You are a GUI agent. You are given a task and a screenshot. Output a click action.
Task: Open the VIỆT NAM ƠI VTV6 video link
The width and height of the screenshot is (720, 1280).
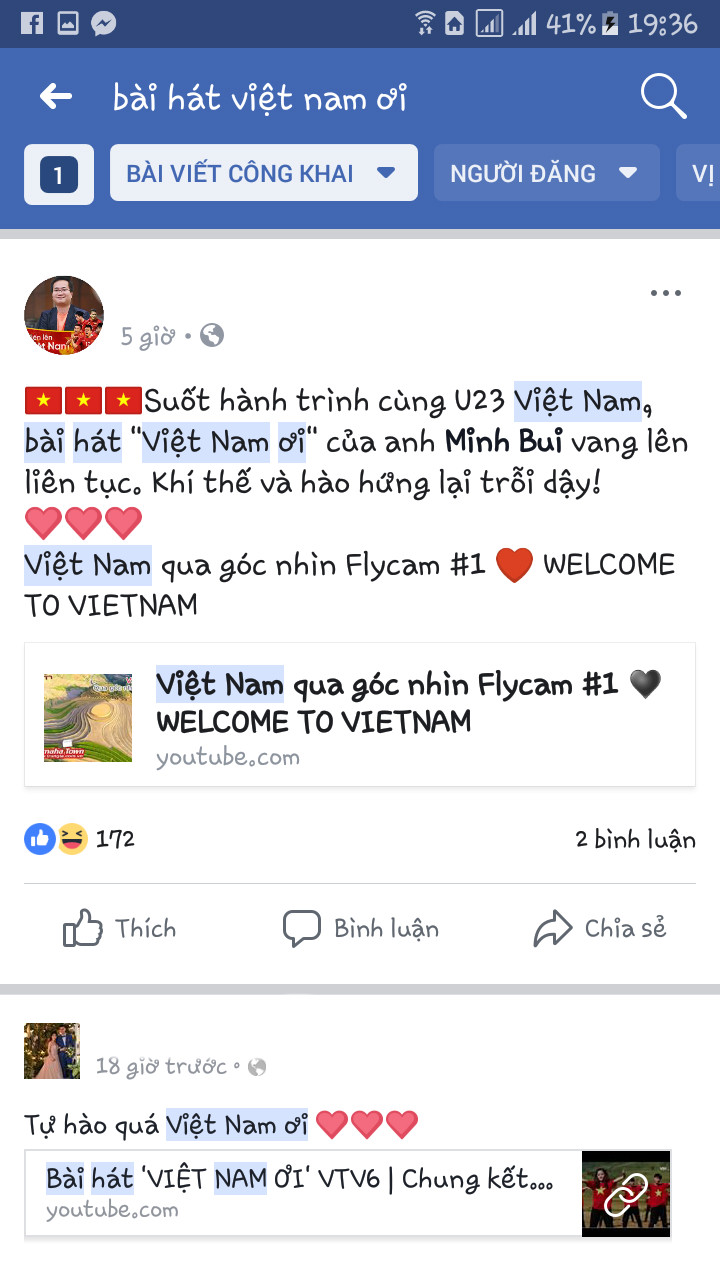coord(348,1193)
